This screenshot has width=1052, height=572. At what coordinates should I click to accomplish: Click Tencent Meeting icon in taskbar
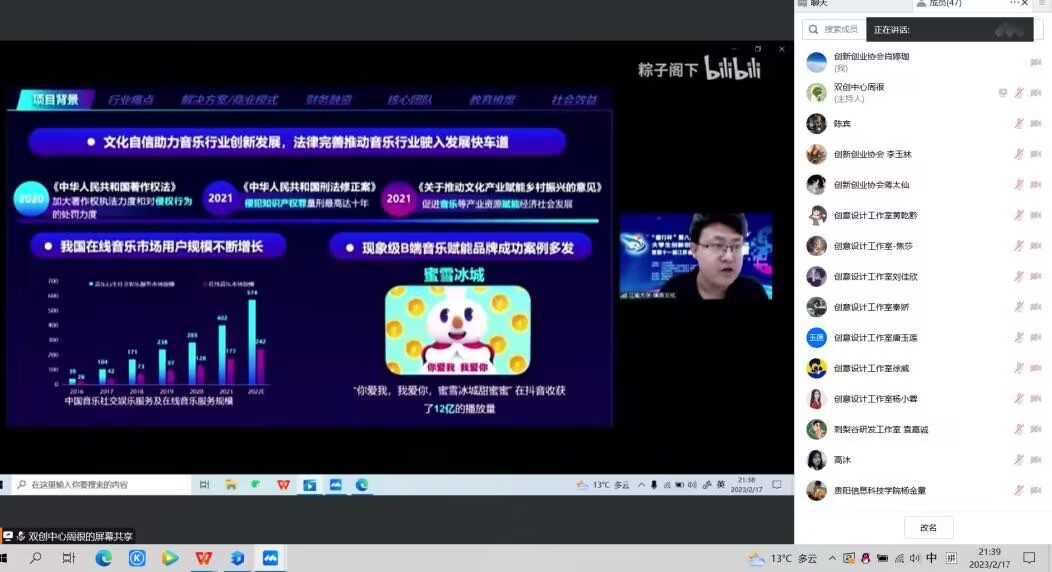click(270, 558)
